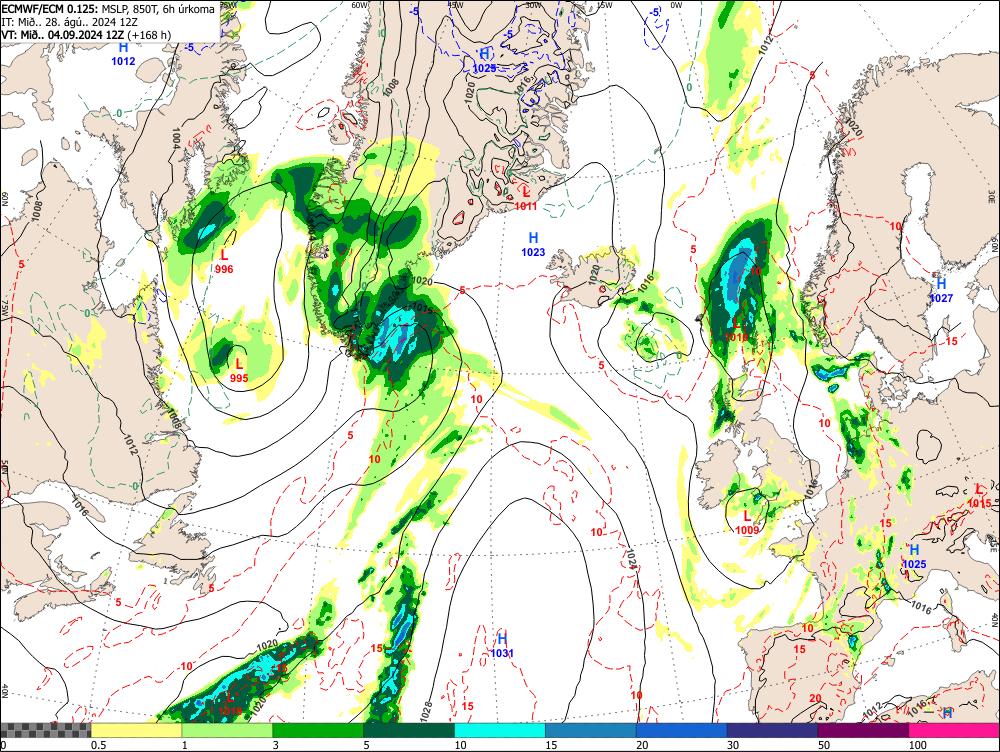The height and width of the screenshot is (752, 1000).
Task: Click the high pressure label '1027'
Action: click(941, 298)
